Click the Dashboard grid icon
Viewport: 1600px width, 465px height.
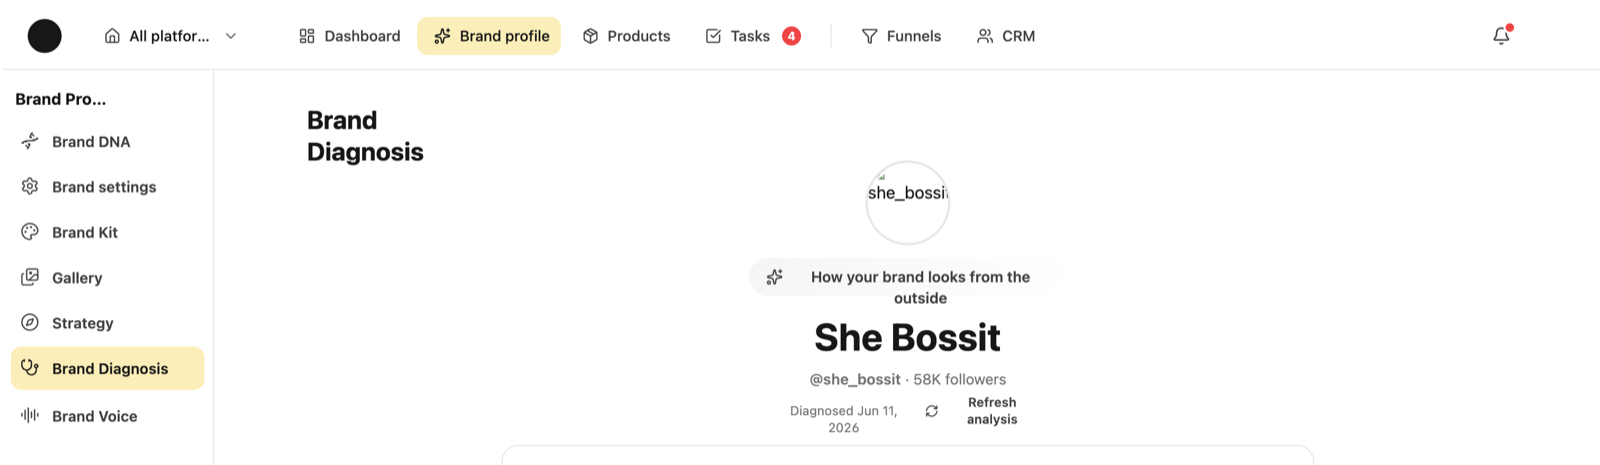(307, 36)
